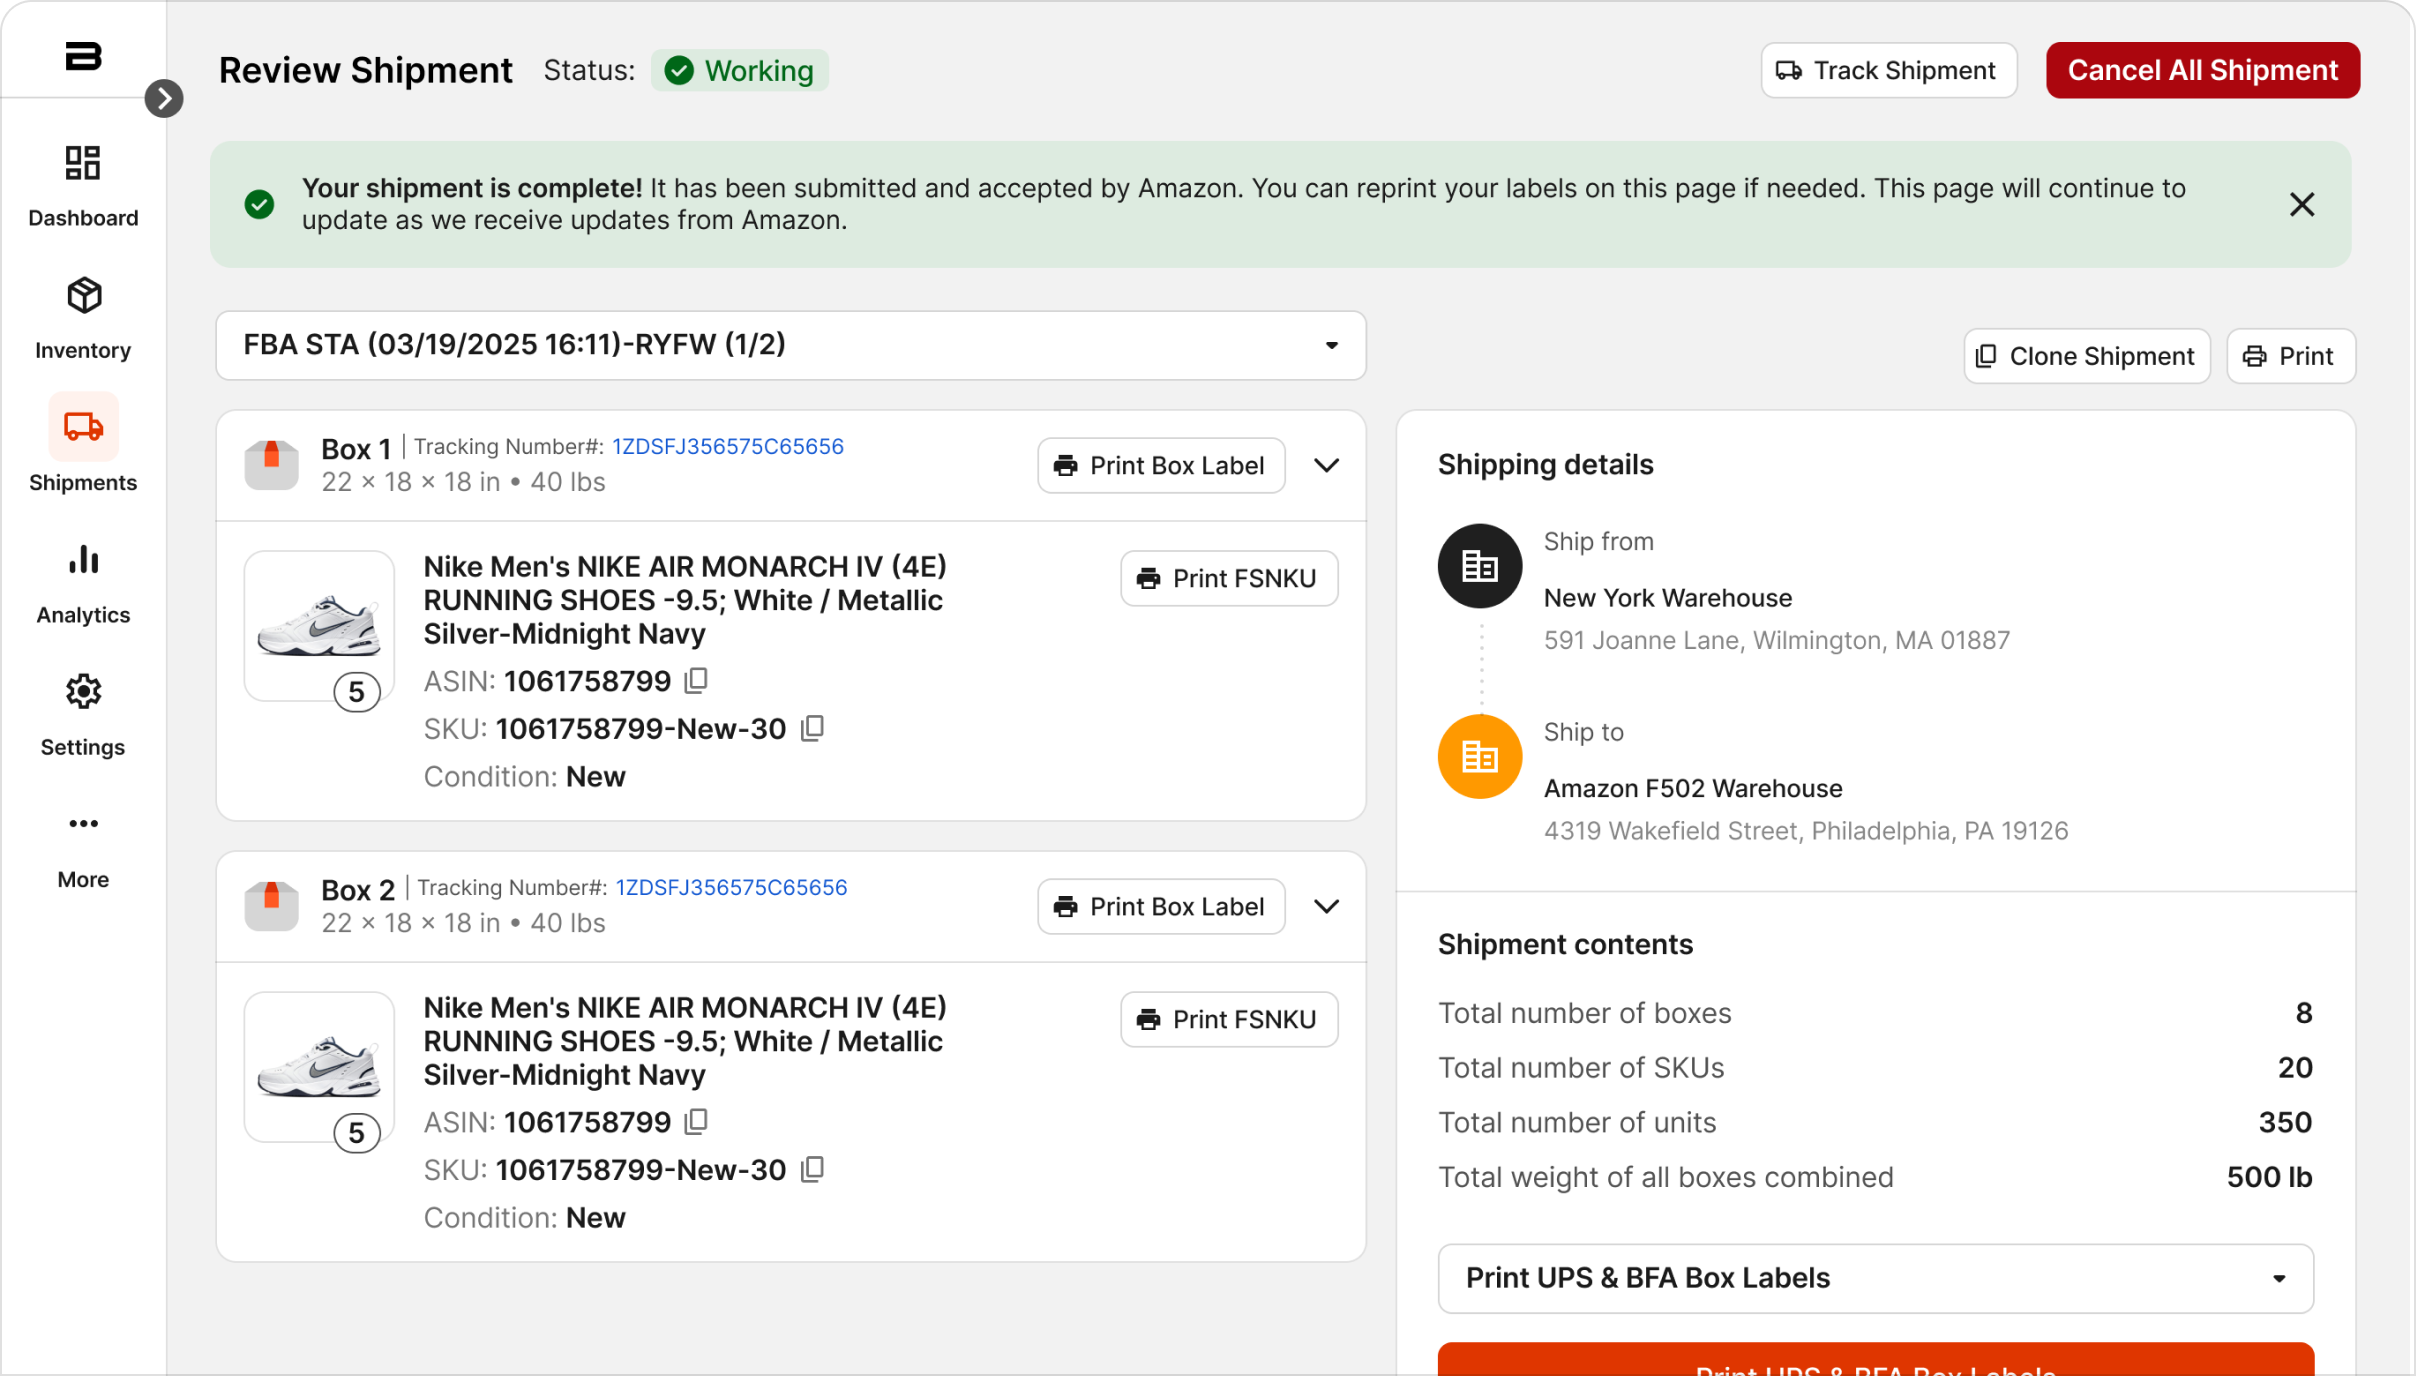The width and height of the screenshot is (2416, 1376).
Task: Click Total number of SKUs value 20
Action: pos(2295,1068)
